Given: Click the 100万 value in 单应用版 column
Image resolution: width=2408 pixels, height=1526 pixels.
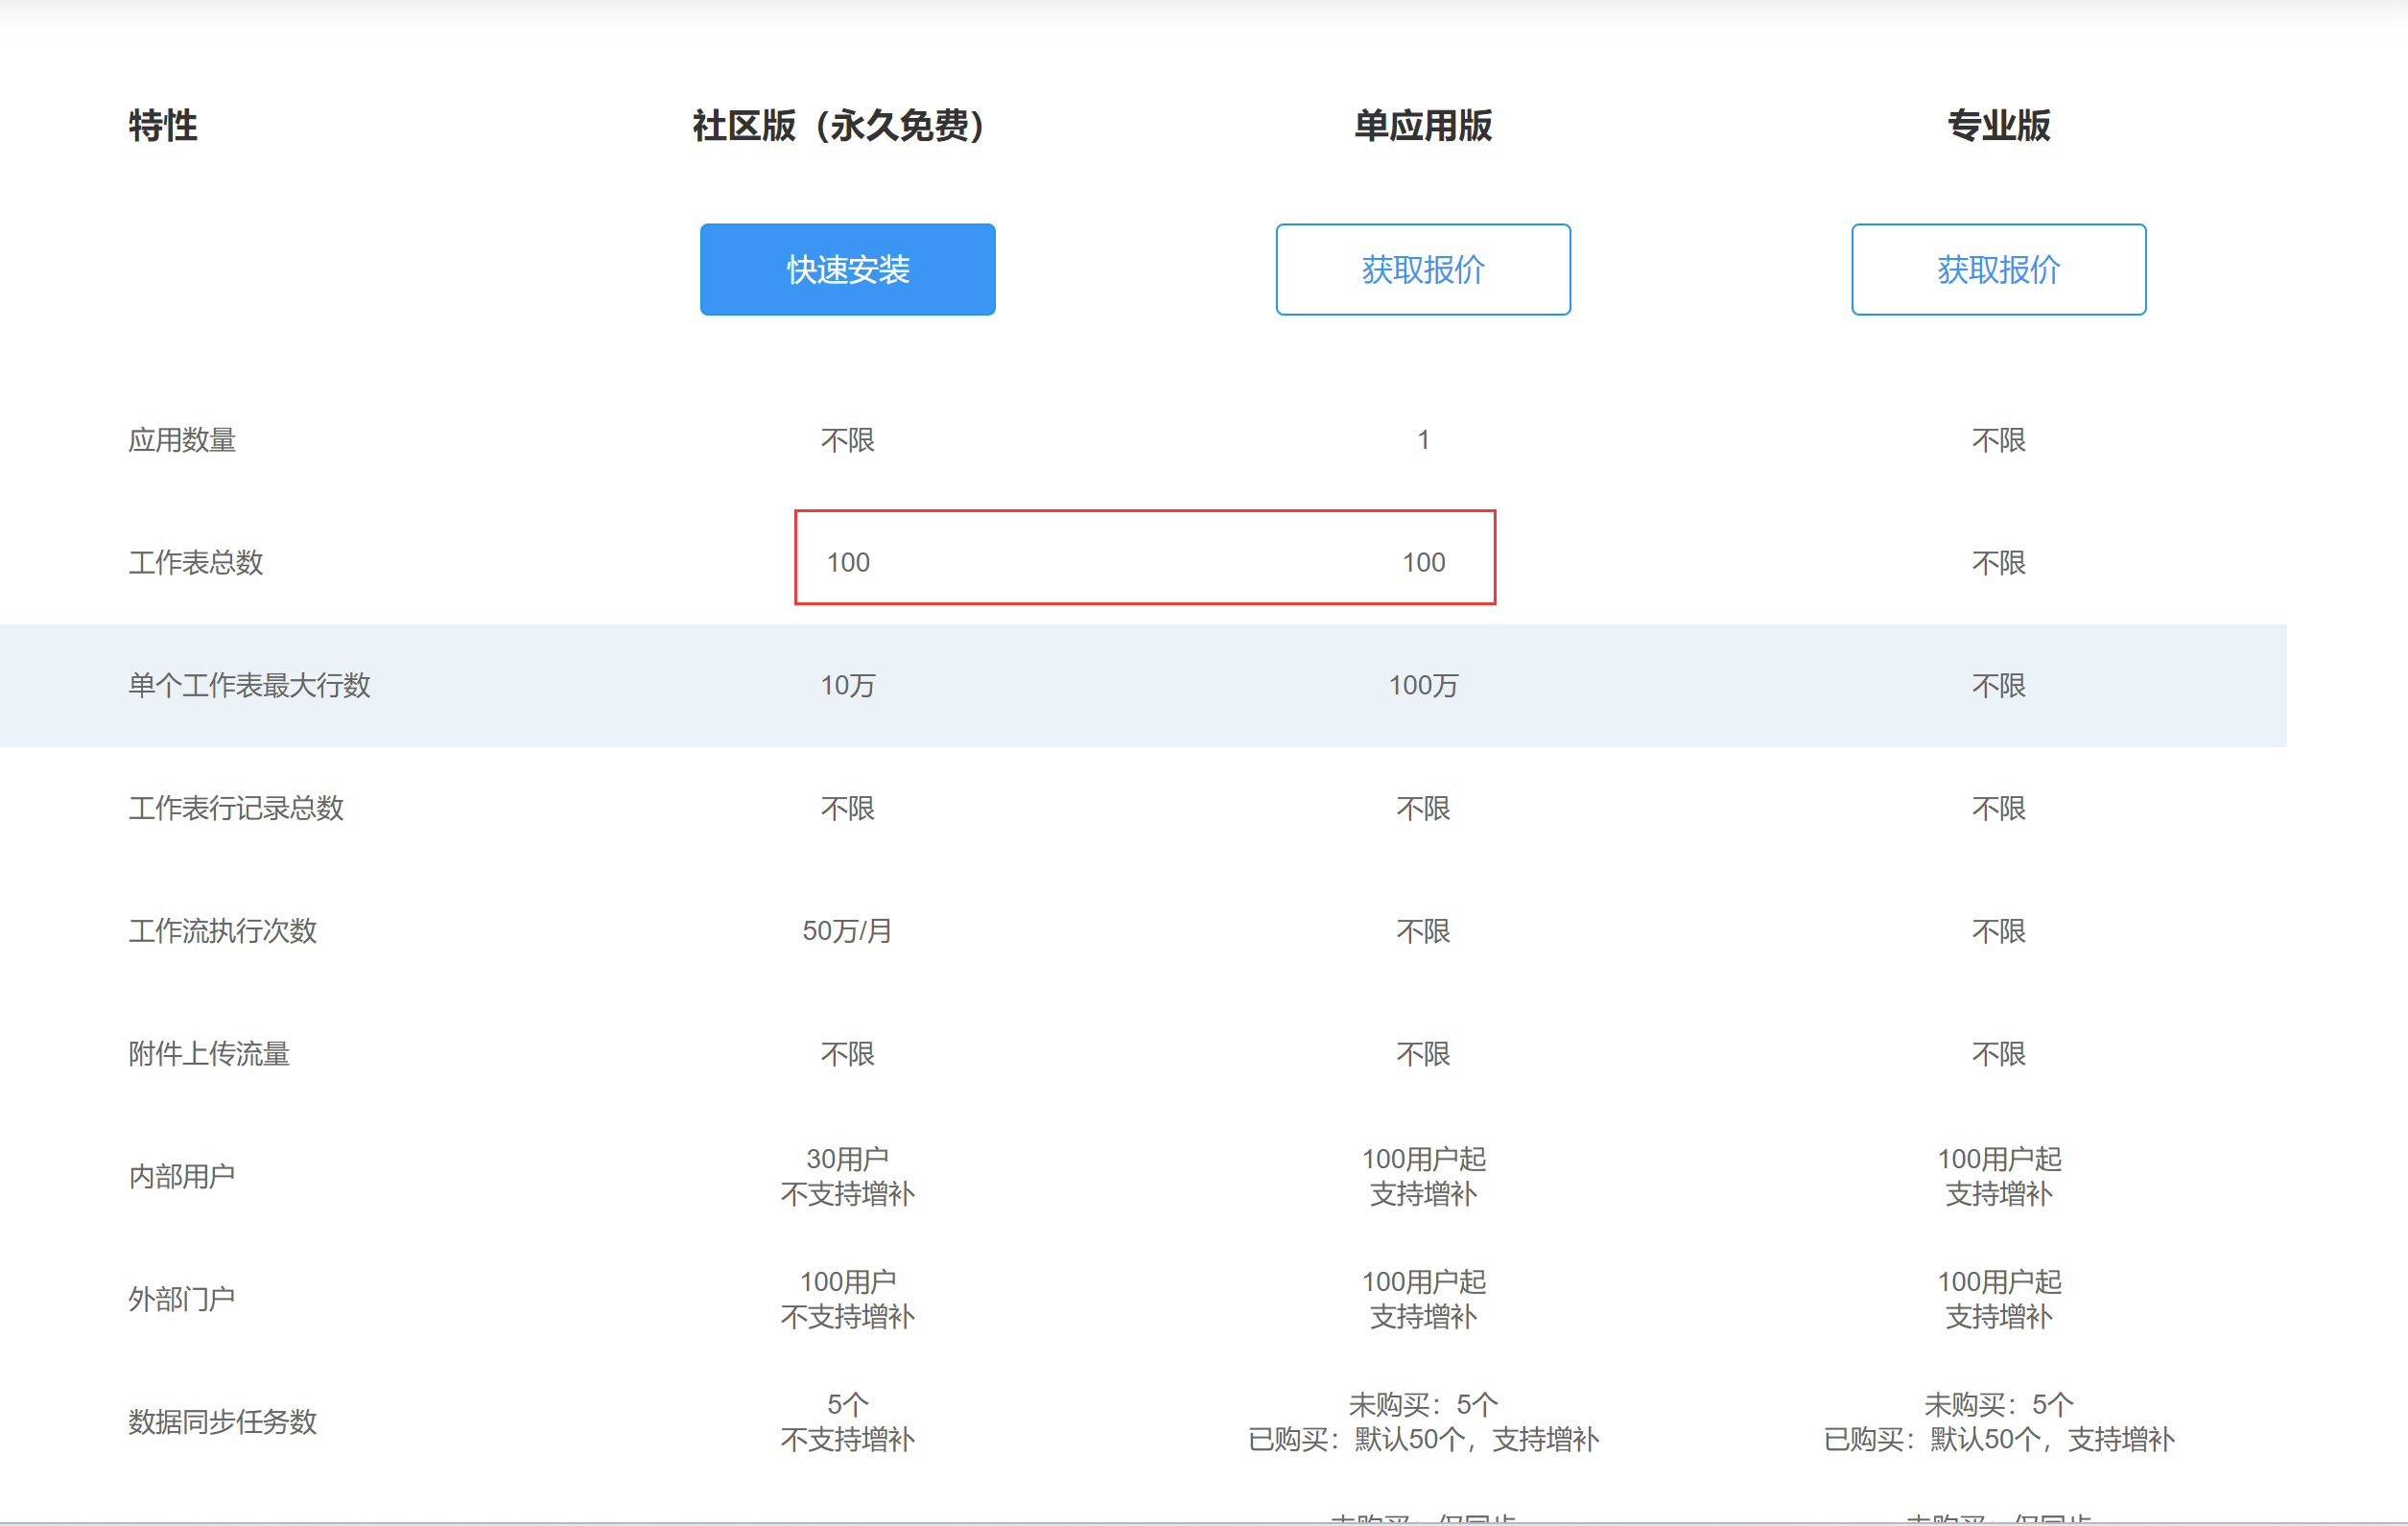Looking at the screenshot, I should coord(1422,685).
